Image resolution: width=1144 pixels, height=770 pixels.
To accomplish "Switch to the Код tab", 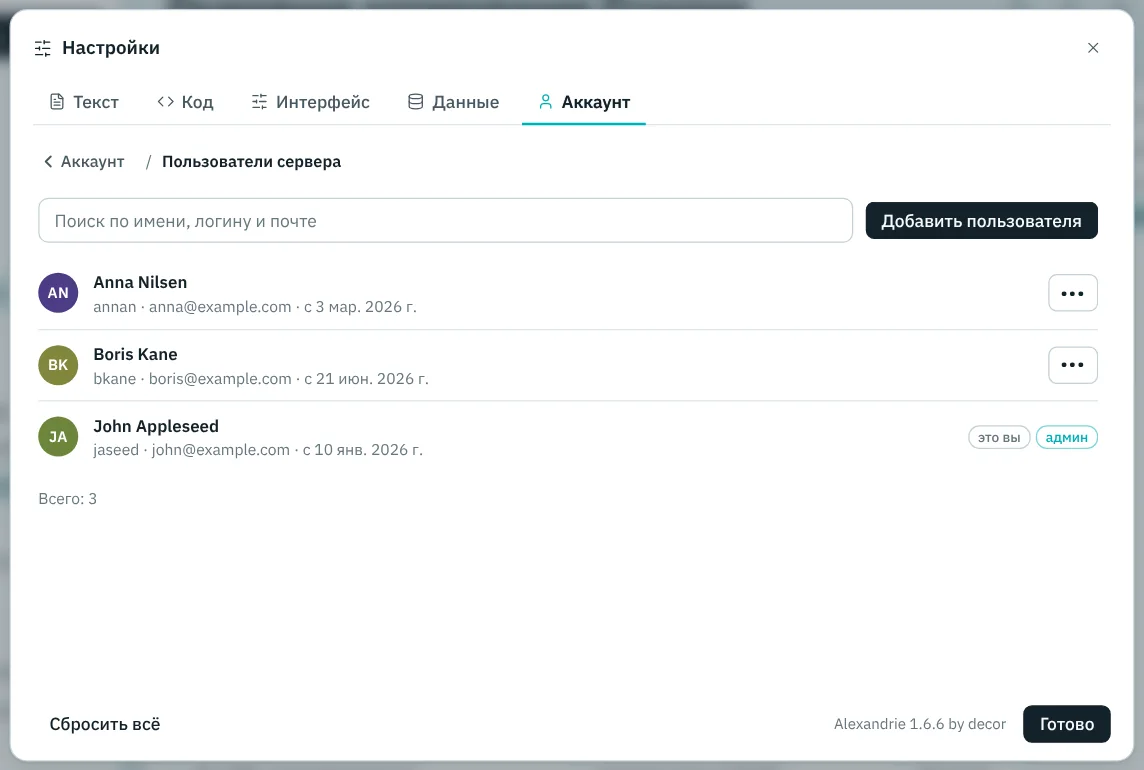I will pos(185,102).
